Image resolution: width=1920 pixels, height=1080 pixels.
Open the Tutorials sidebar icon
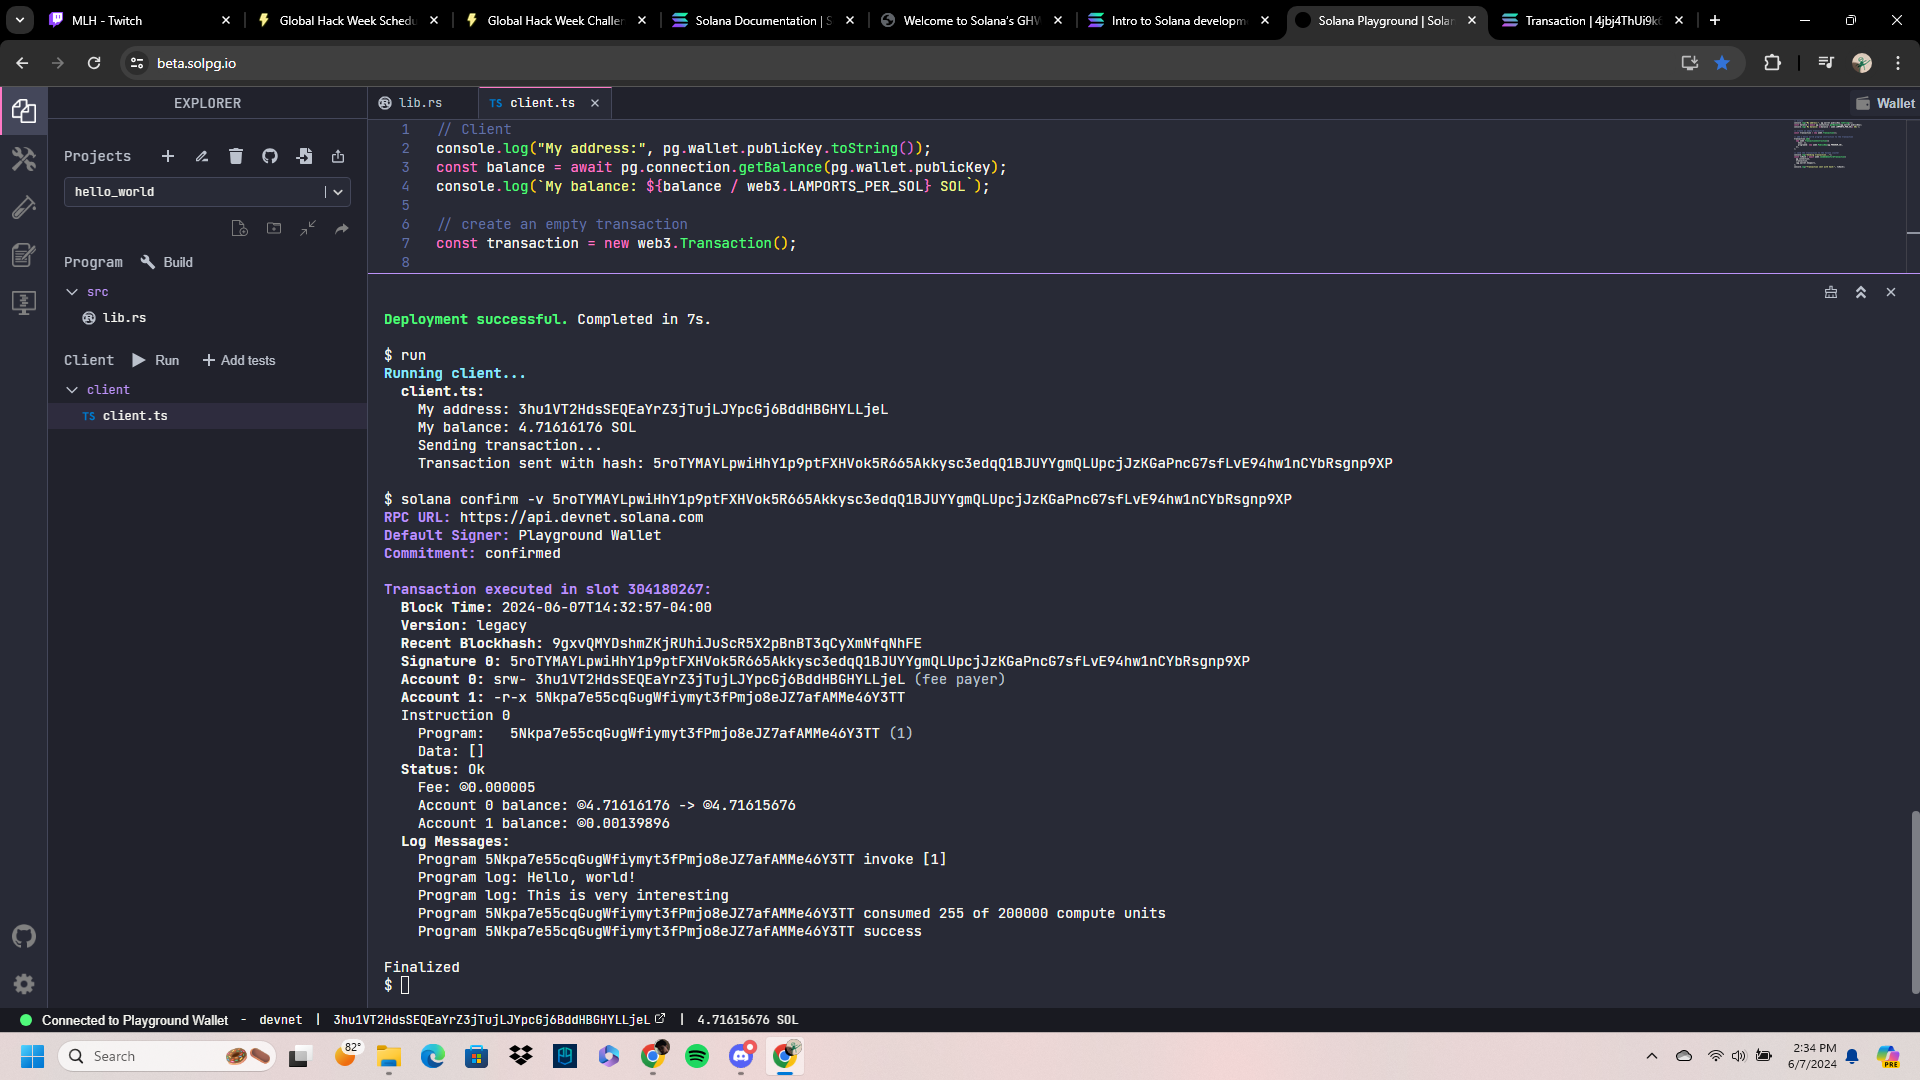(24, 255)
